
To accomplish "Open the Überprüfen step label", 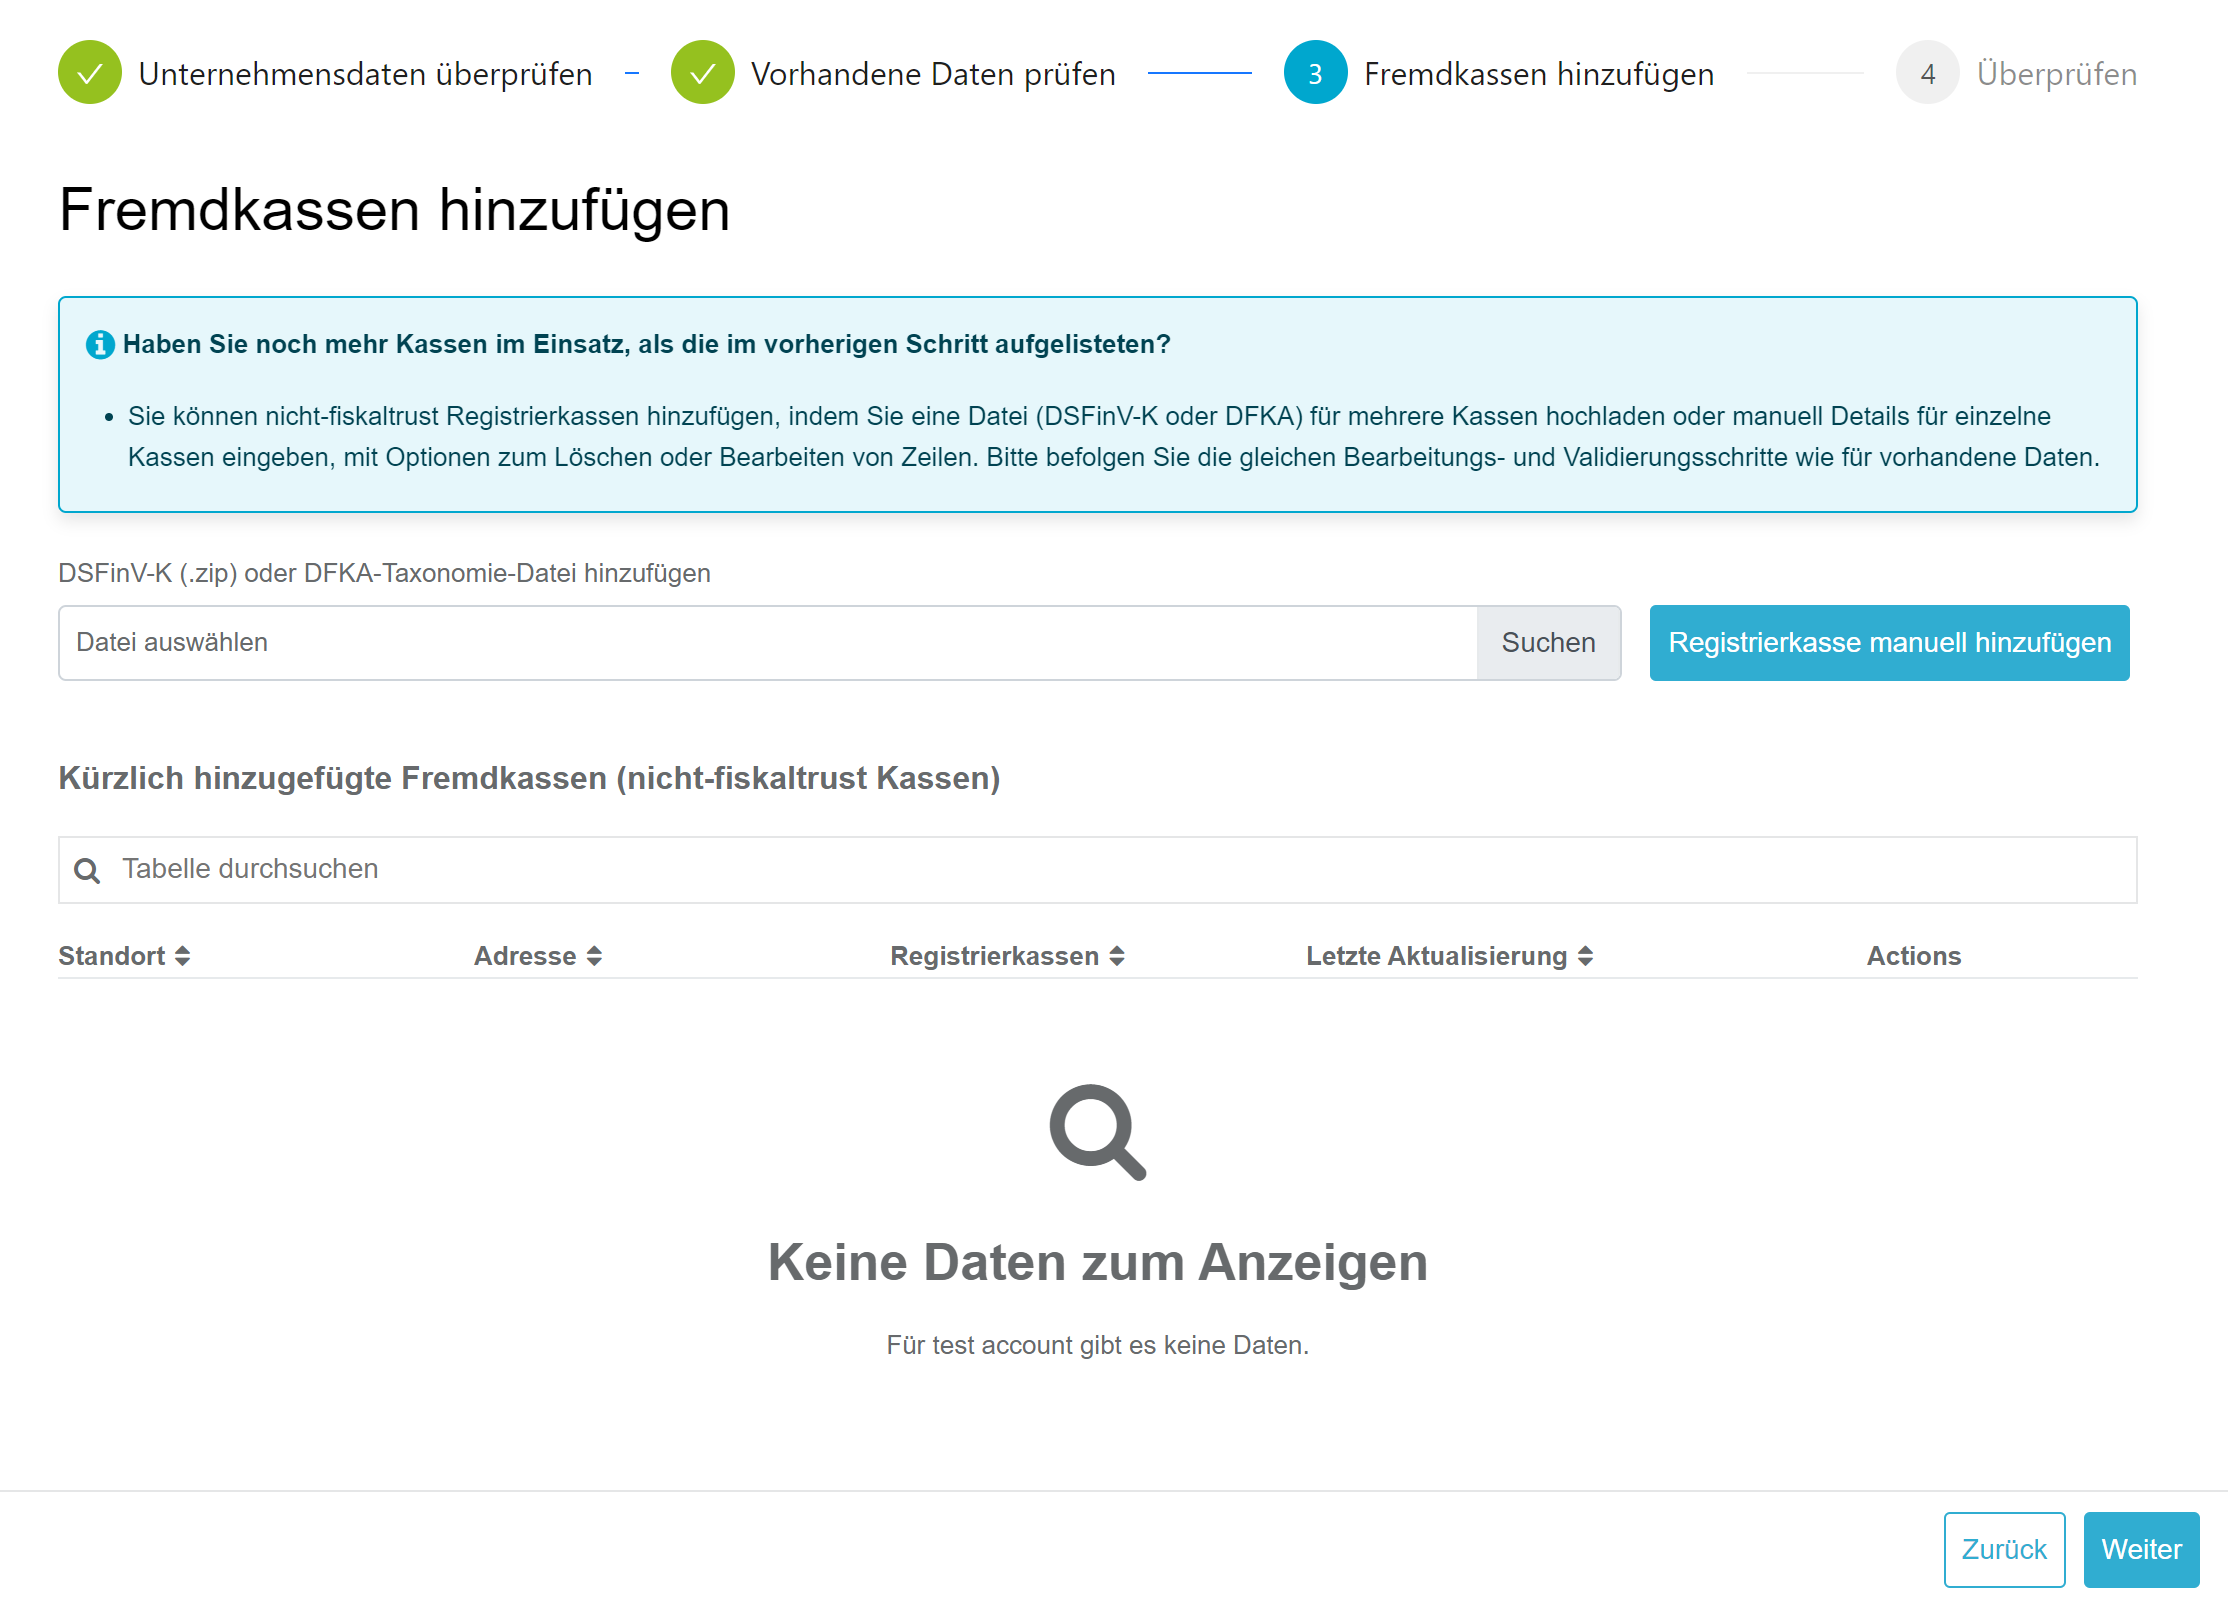I will pyautogui.click(x=2057, y=74).
